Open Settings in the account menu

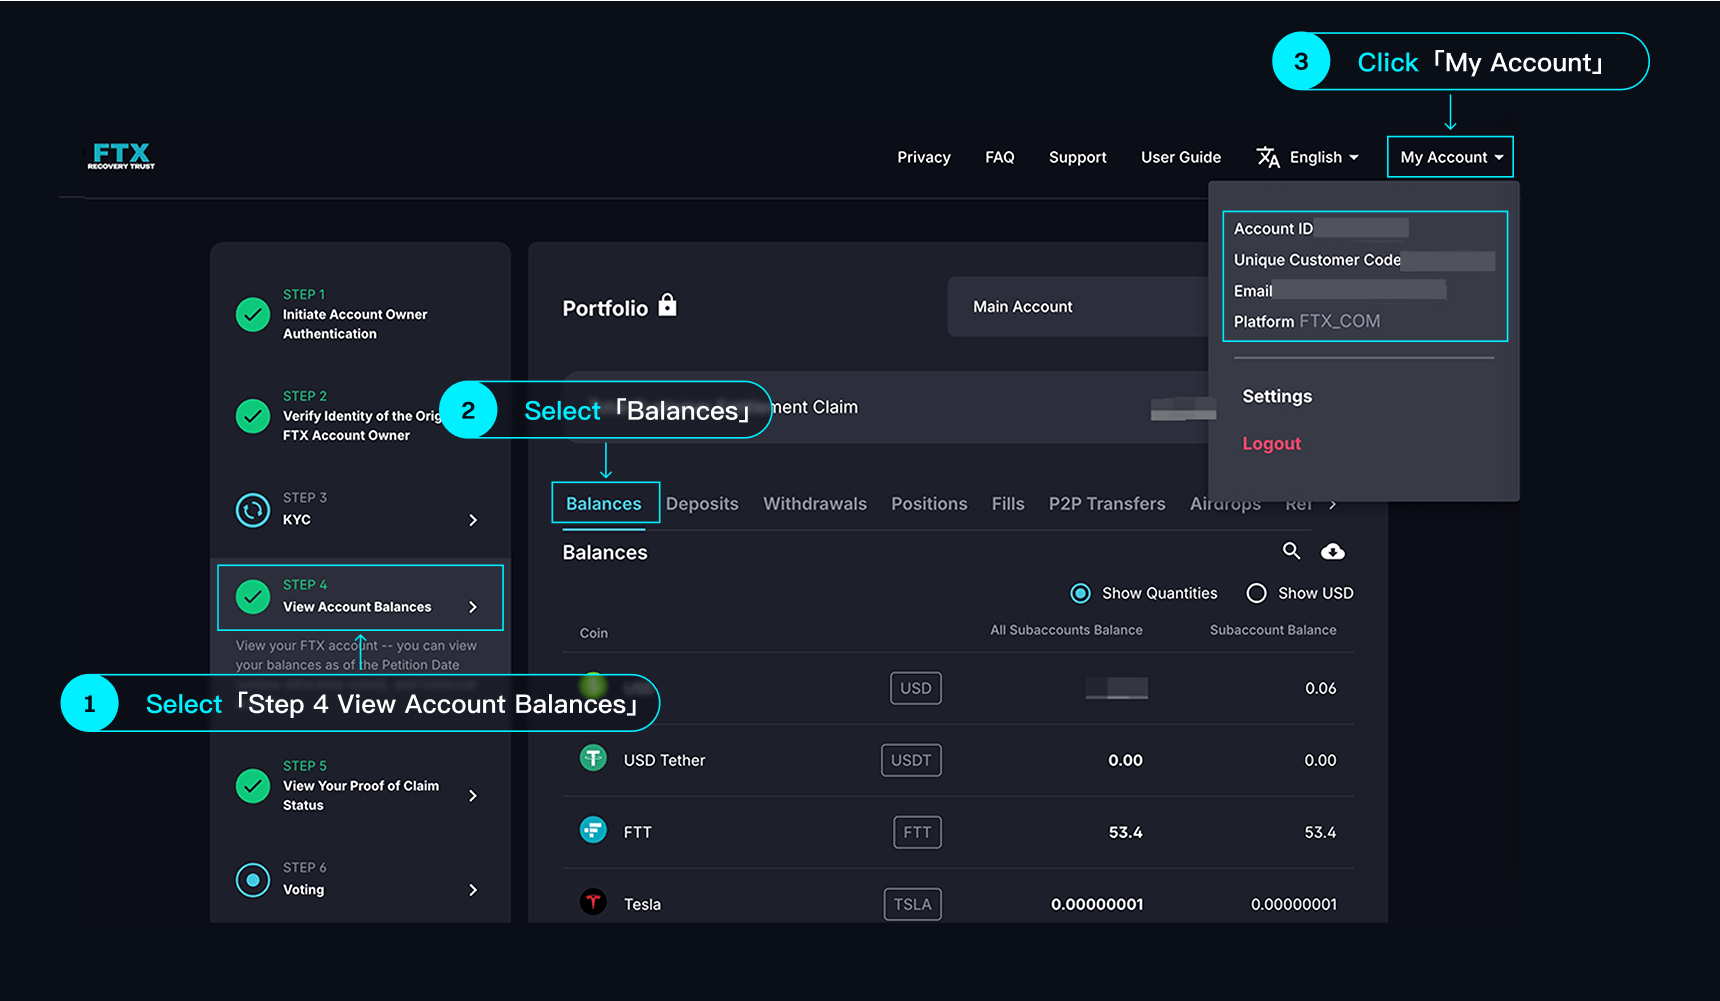point(1277,396)
